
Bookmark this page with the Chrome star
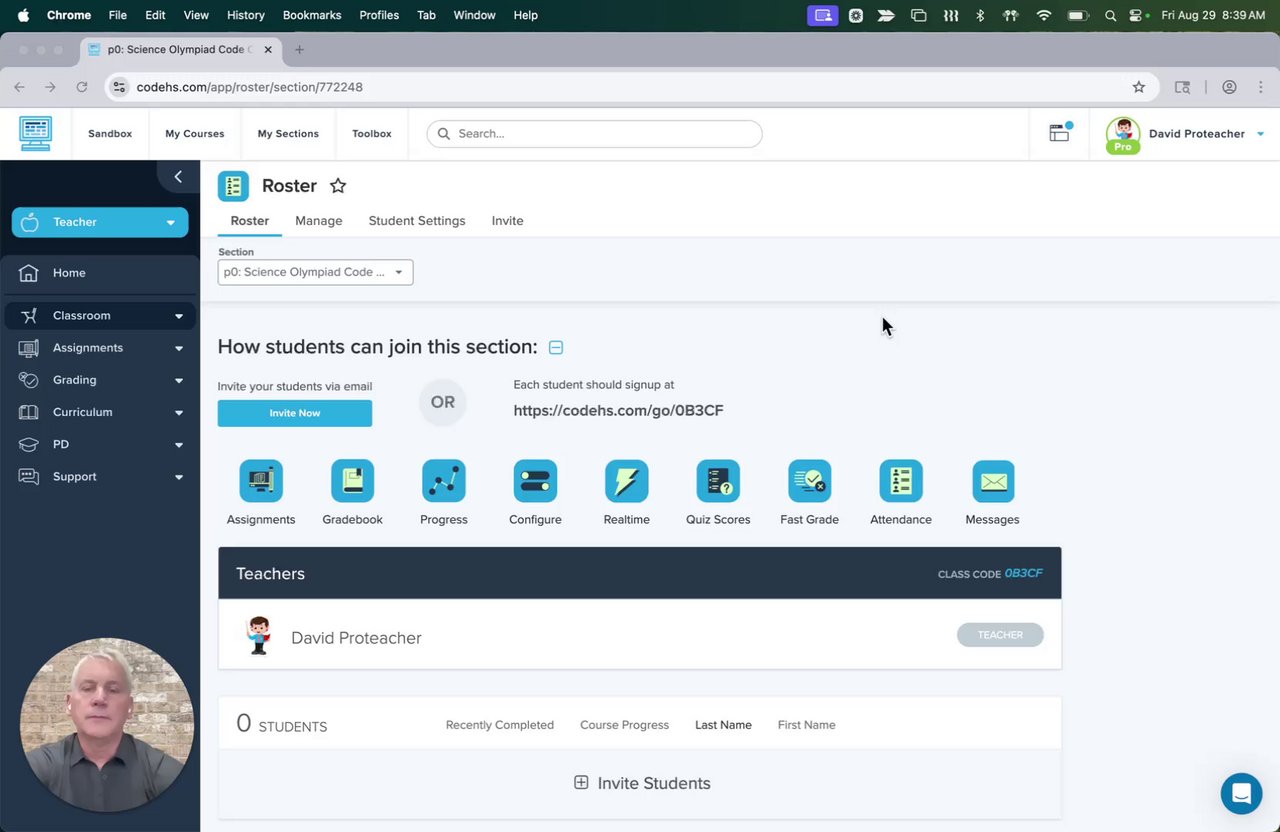(1139, 87)
